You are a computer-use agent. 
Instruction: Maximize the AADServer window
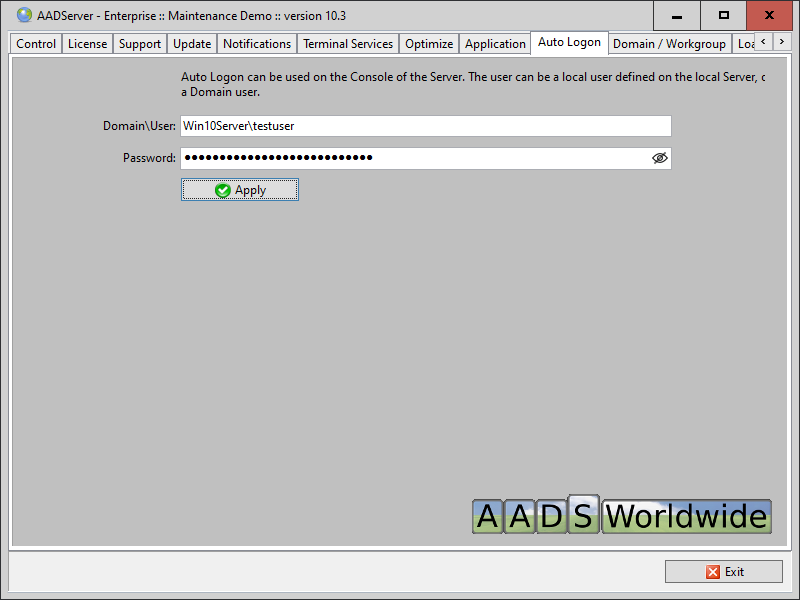[724, 15]
